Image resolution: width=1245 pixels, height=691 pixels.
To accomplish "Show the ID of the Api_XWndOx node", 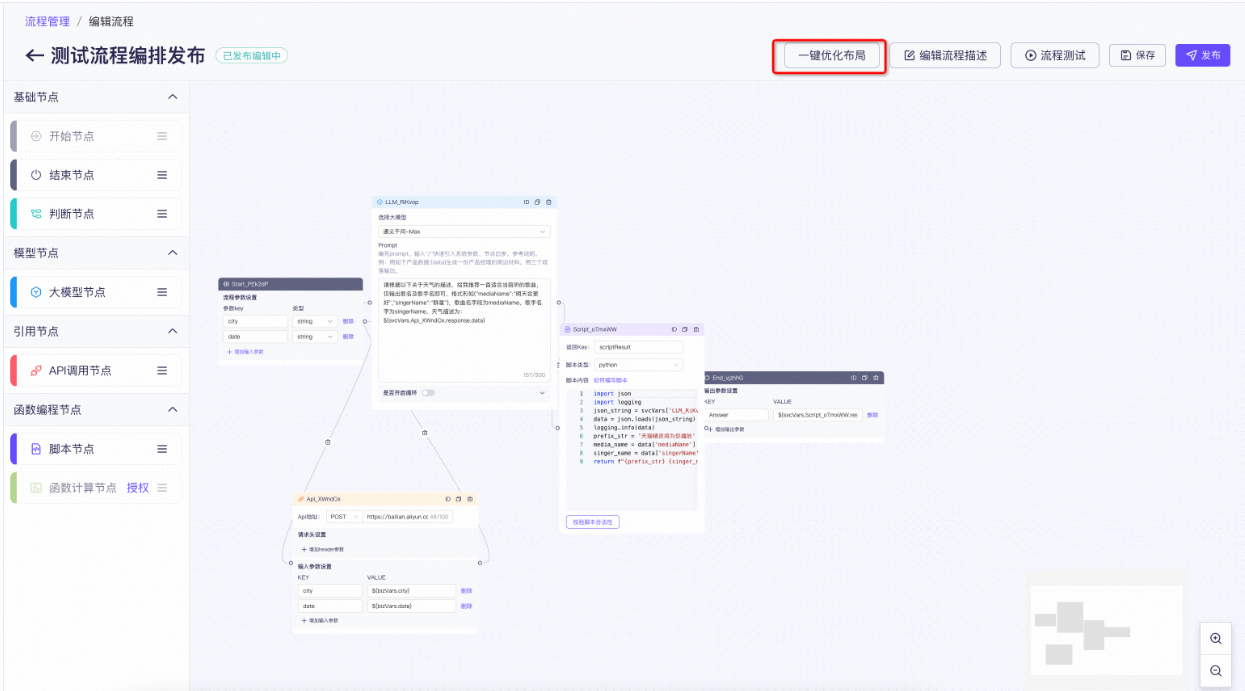I will 447,498.
